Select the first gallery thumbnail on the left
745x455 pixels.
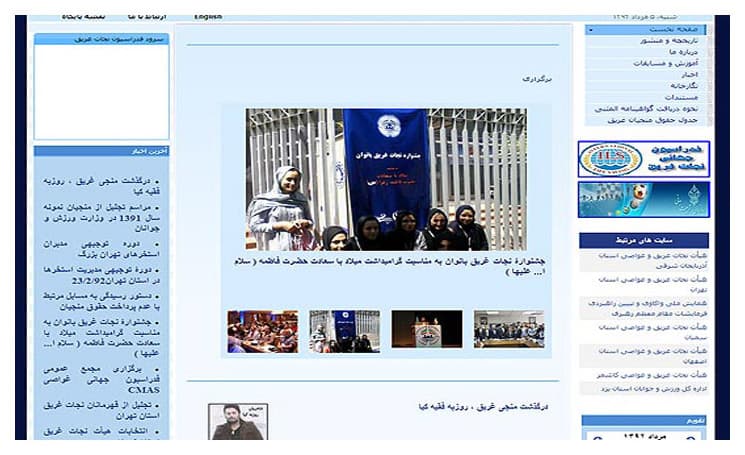tap(262, 331)
